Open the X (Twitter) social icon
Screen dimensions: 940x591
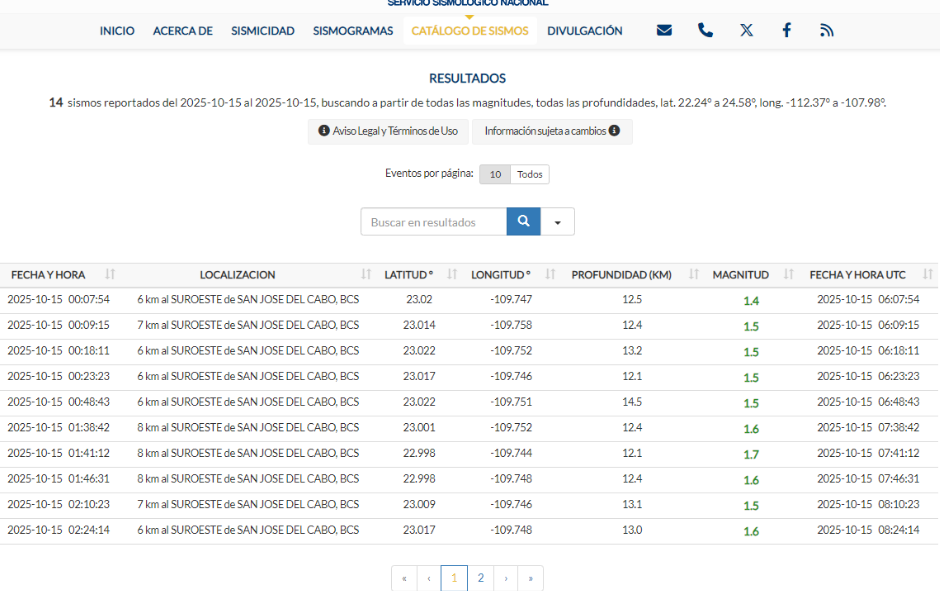pos(746,30)
